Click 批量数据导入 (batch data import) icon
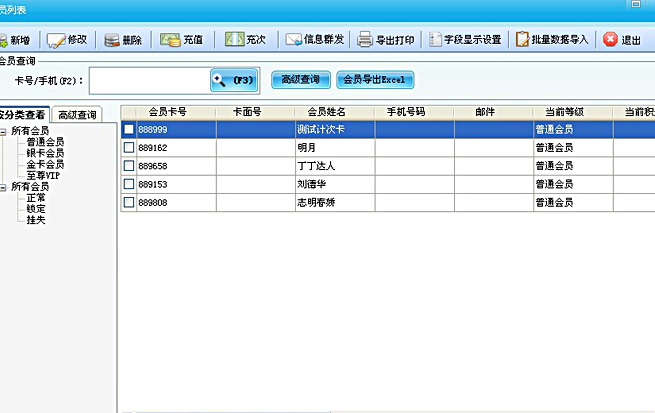The width and height of the screenshot is (655, 413). pos(523,40)
